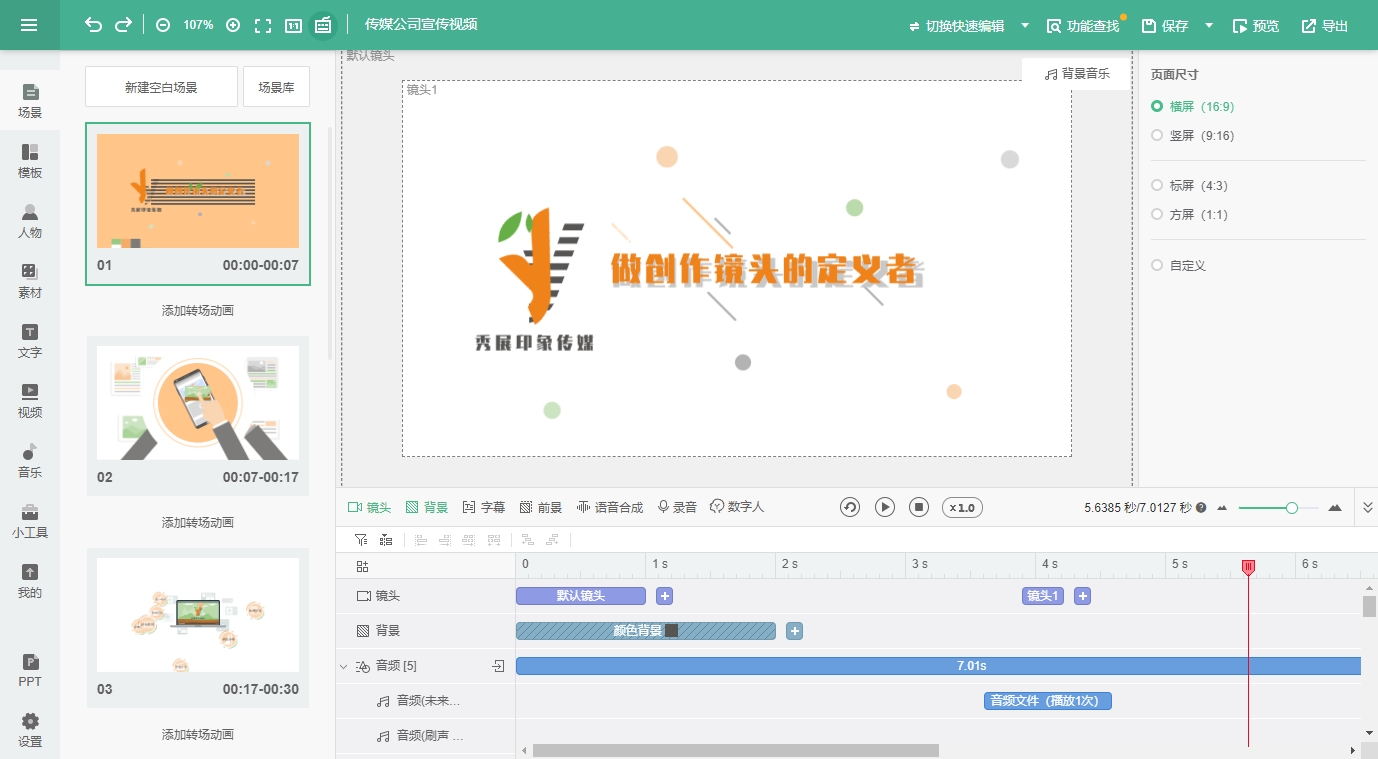Image resolution: width=1378 pixels, height=759 pixels.
Task: Open the 音乐 music sidebar panel
Action: pyautogui.click(x=30, y=461)
